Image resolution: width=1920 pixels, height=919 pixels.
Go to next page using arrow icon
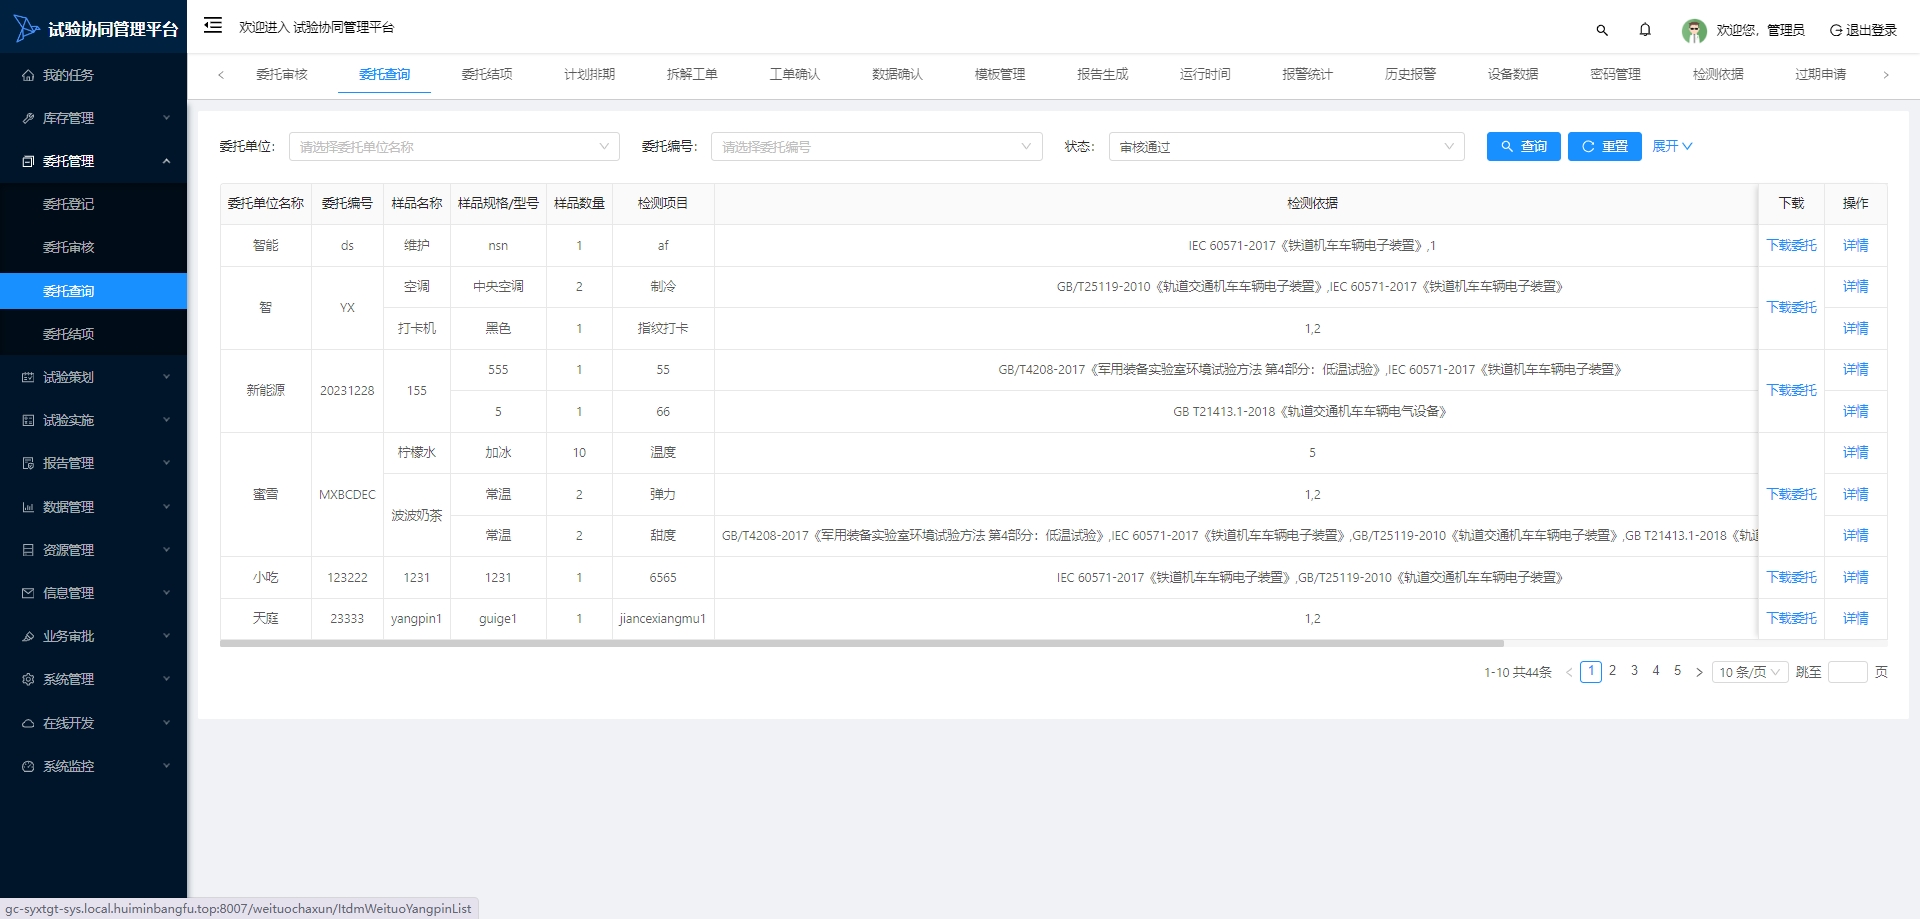[x=1699, y=673]
